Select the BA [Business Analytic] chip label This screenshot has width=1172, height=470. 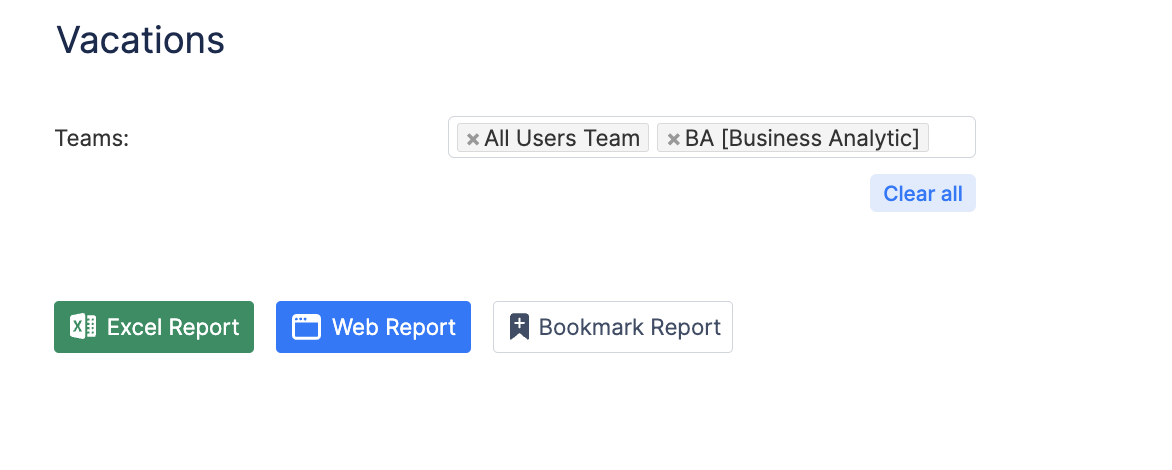[802, 138]
